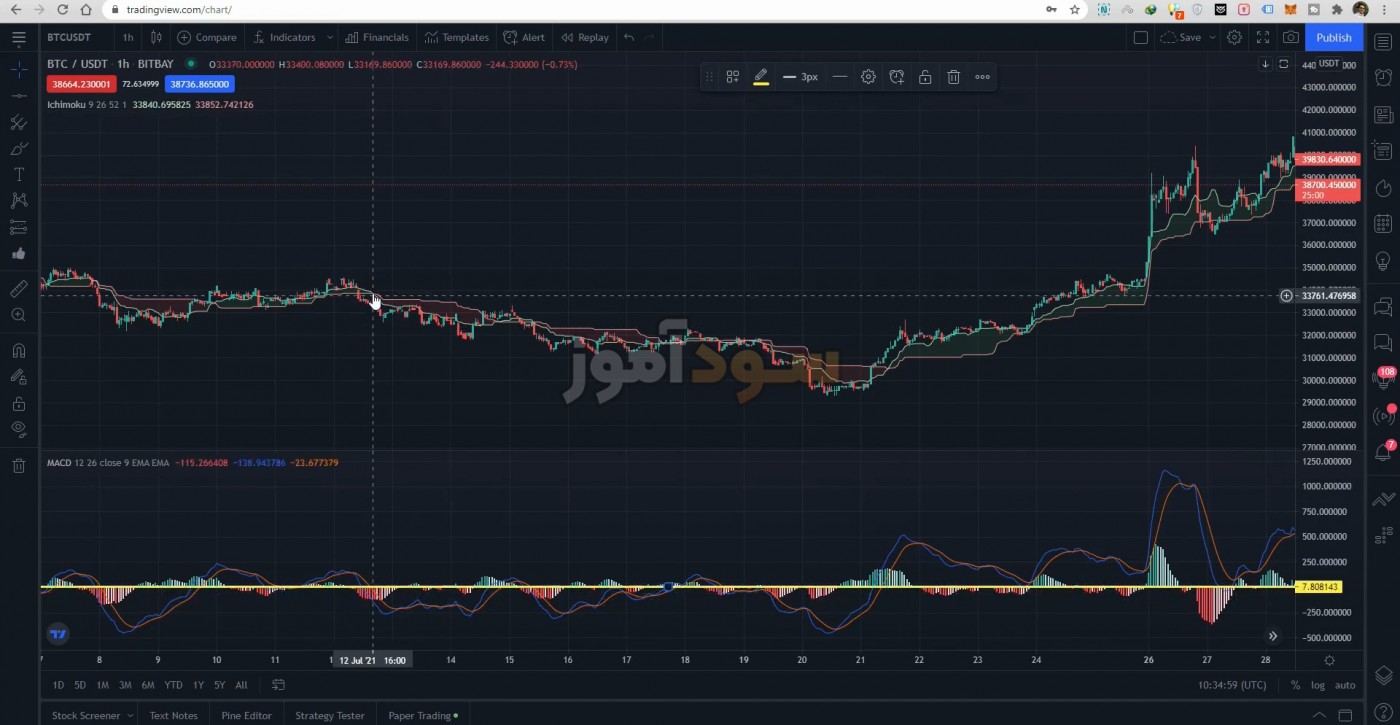1400x725 pixels.
Task: Open the Go to date calendar icon
Action: click(x=278, y=685)
